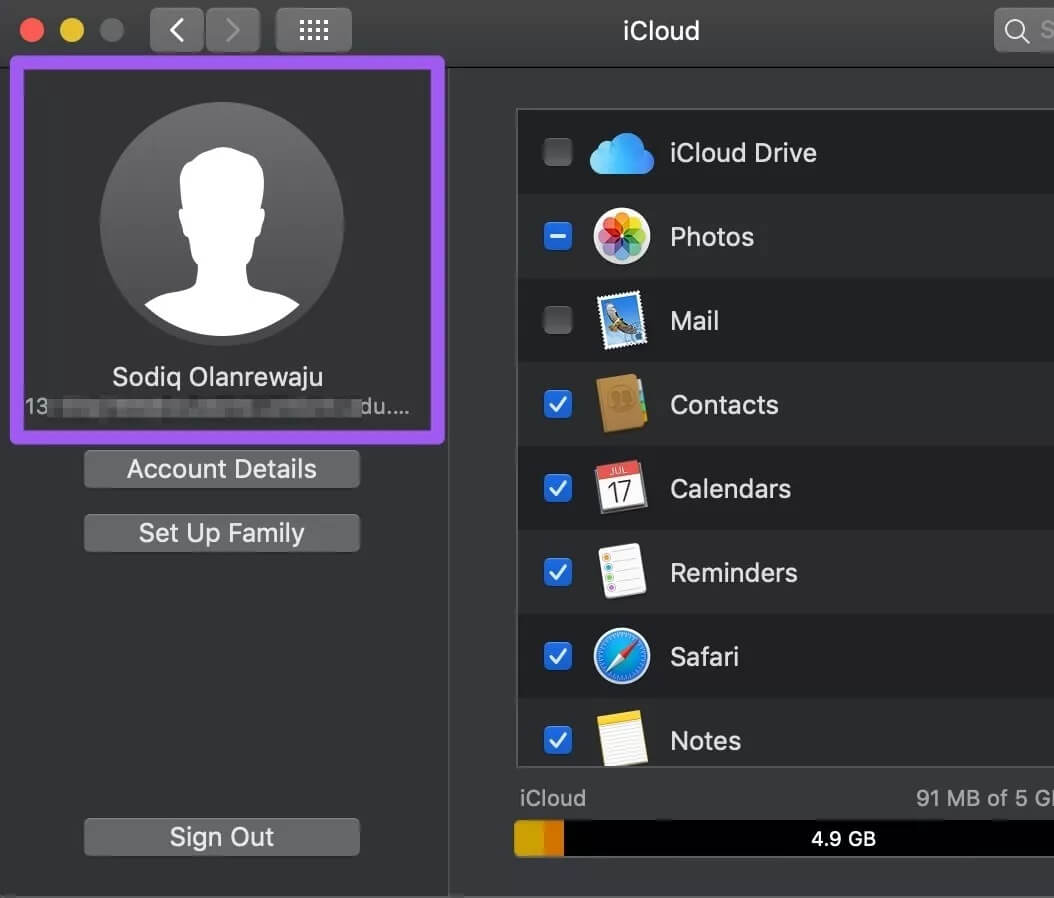This screenshot has width=1054, height=898.
Task: Click the Contacts address book icon
Action: coord(622,403)
